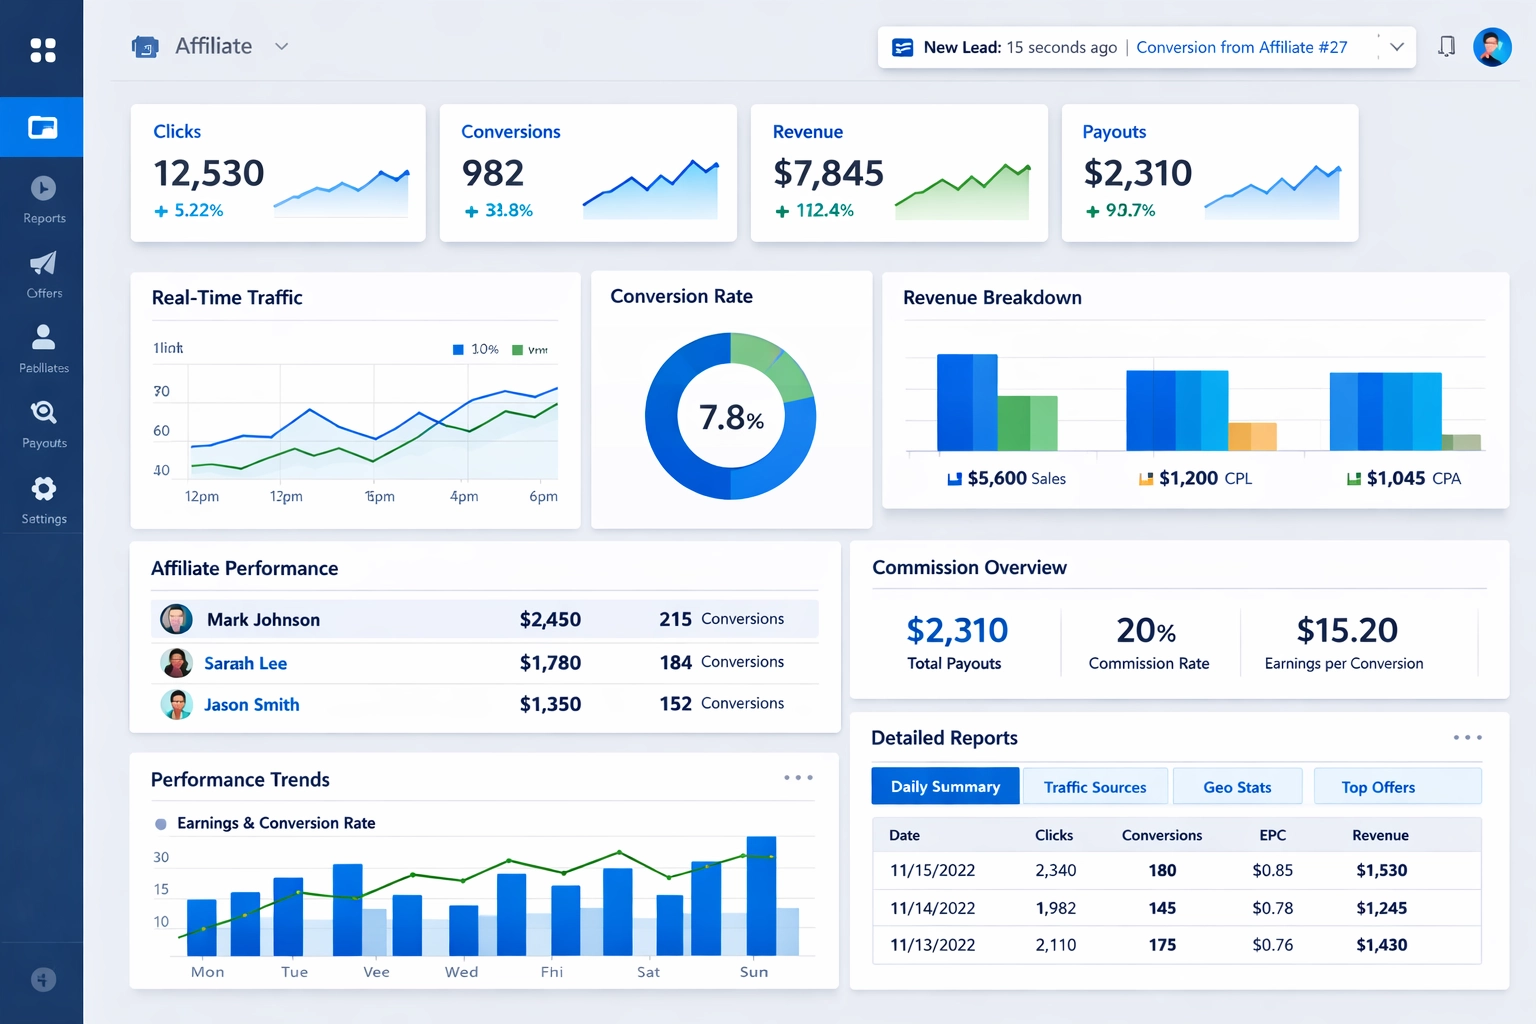Open Mark Johnson's affiliate profile
1536x1024 pixels.
tap(263, 619)
